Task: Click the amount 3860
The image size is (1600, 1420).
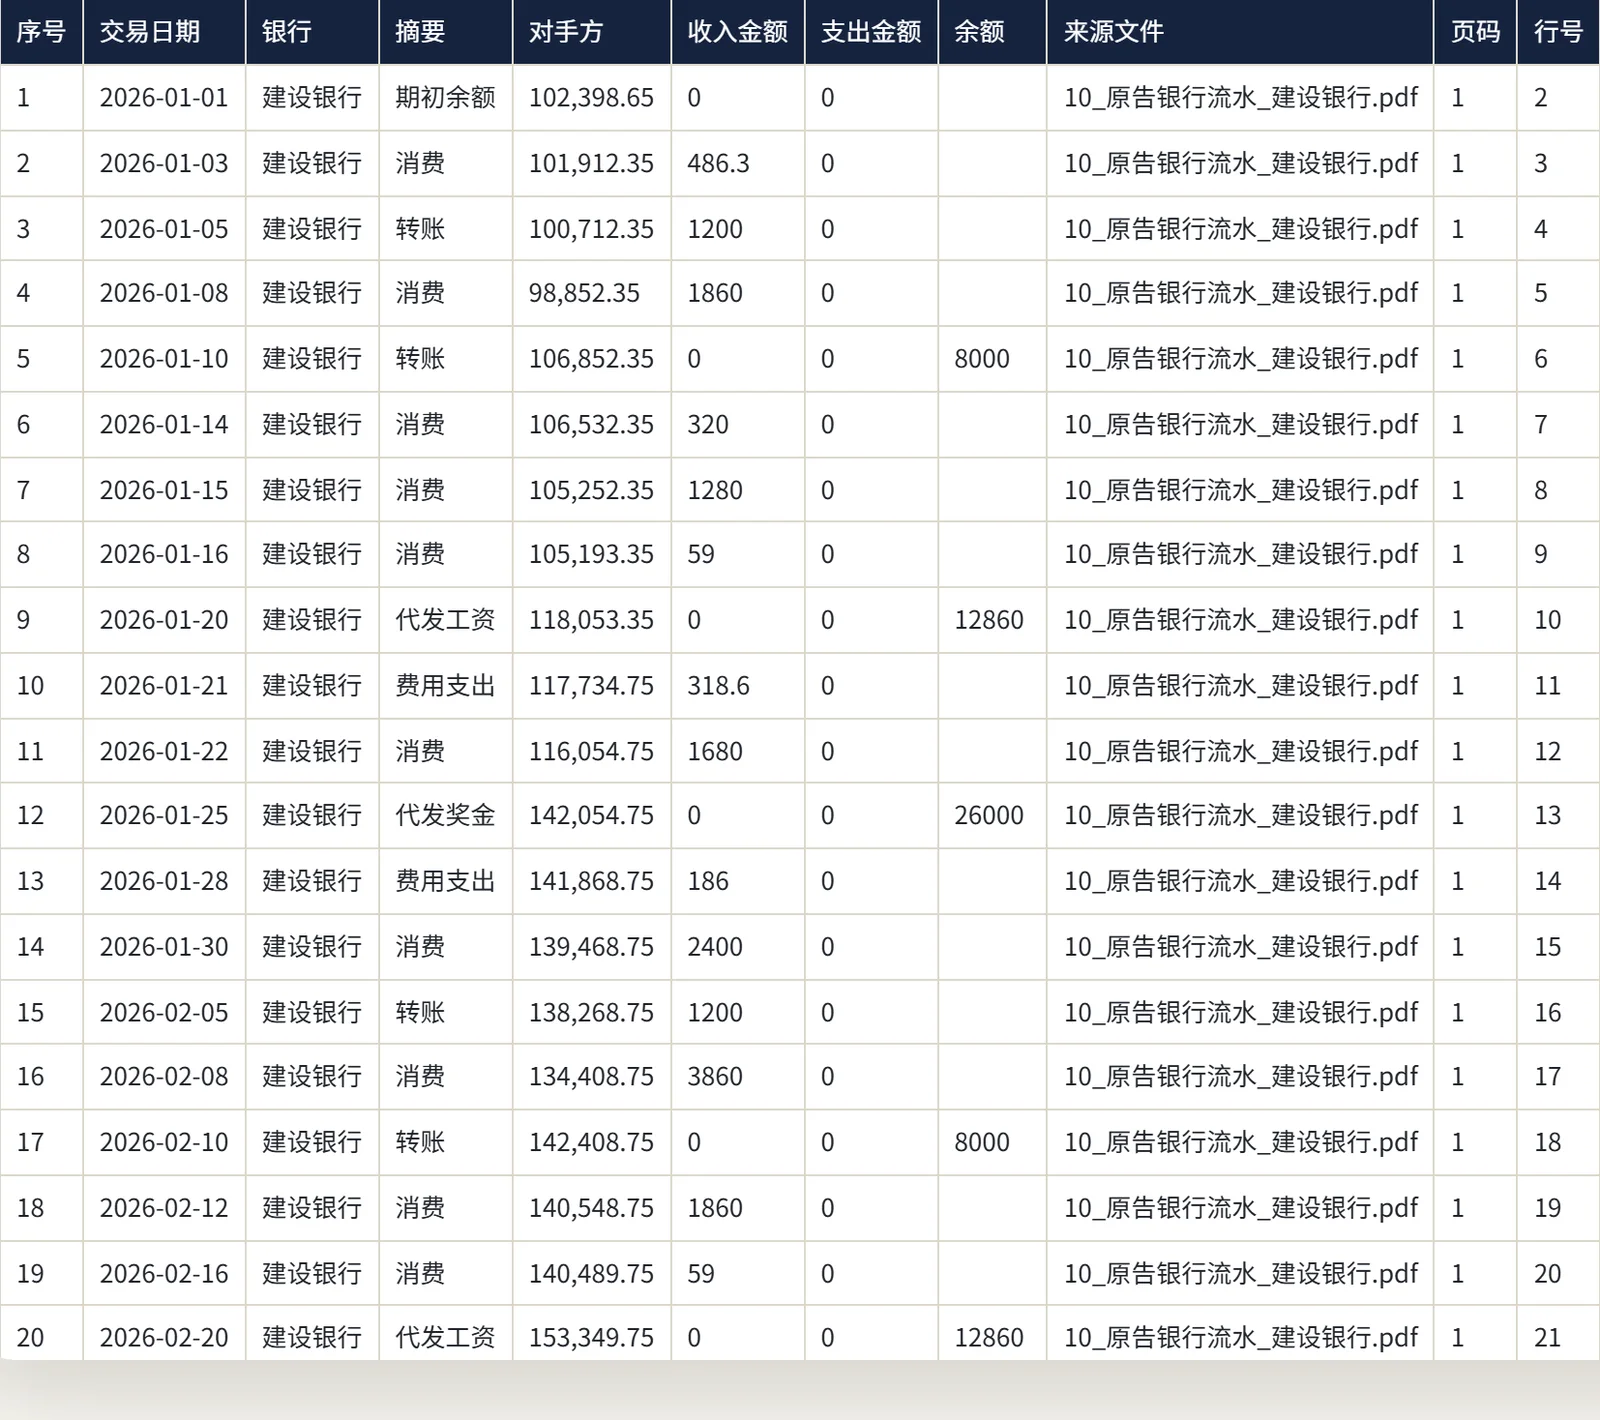Action: [x=715, y=1076]
